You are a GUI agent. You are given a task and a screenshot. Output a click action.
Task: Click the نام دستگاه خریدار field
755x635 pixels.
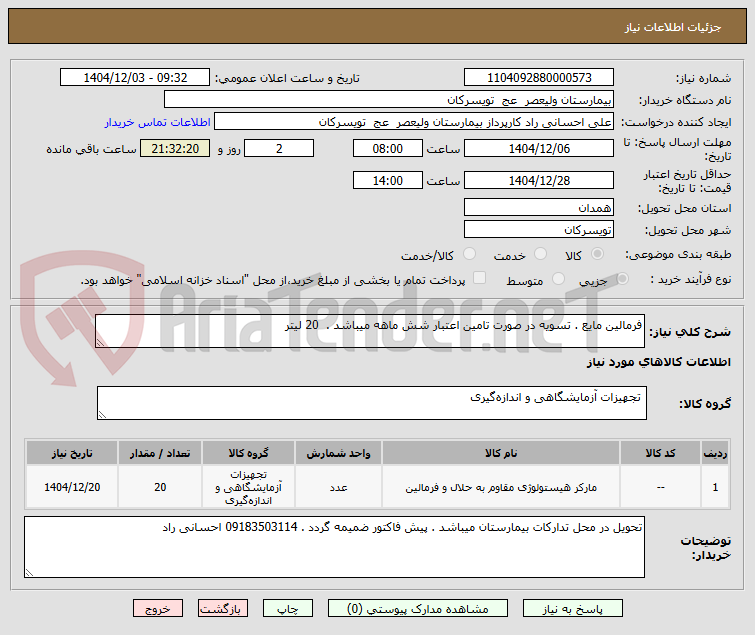389,99
